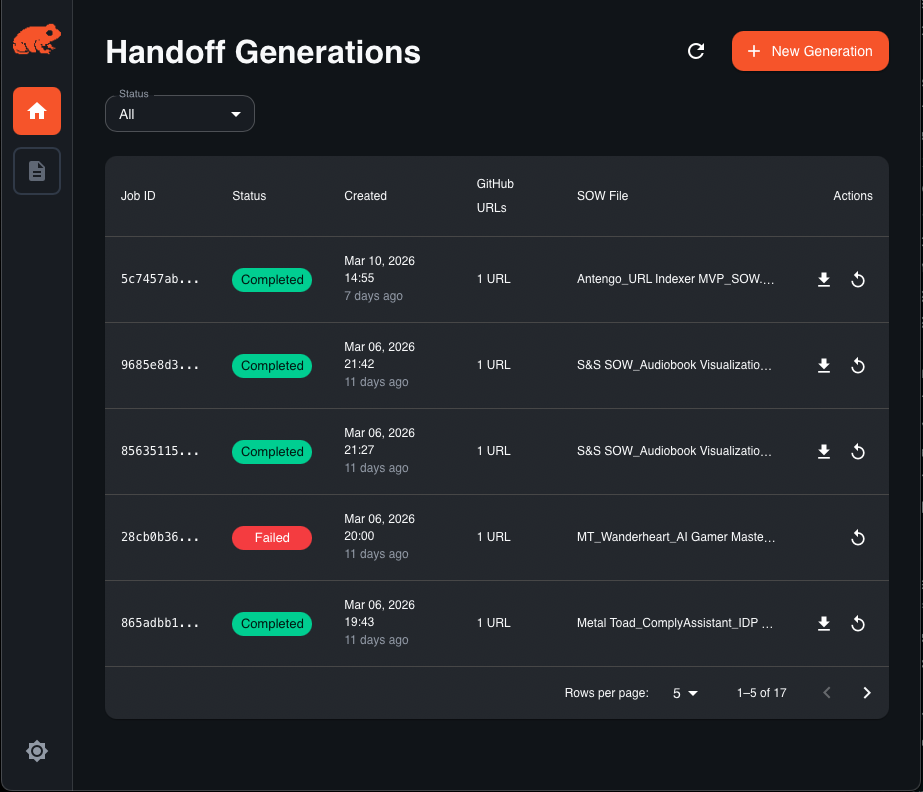The width and height of the screenshot is (923, 792).
Task: Click job ID 865adbb1...
Action: tap(160, 623)
